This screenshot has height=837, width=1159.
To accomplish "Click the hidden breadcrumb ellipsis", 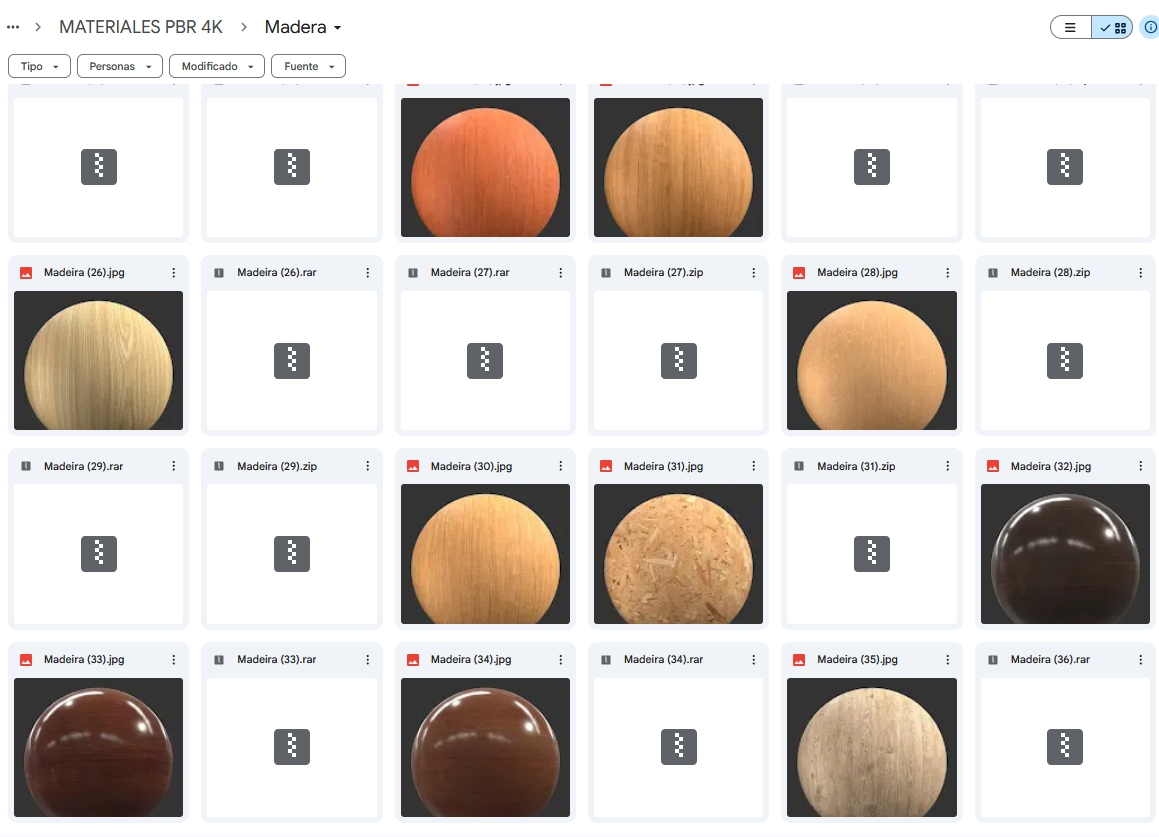I will coord(12,27).
